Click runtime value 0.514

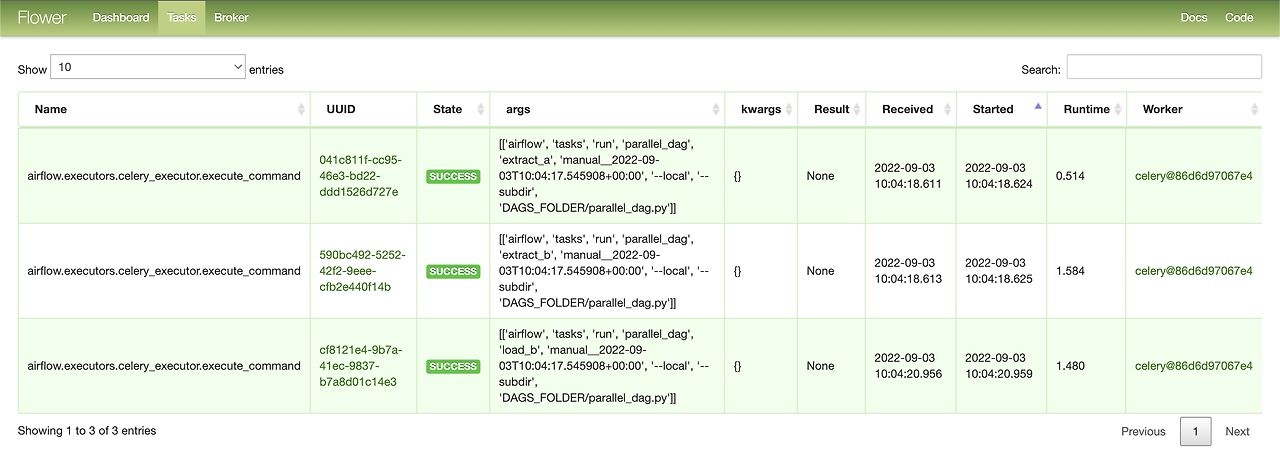pos(1070,176)
